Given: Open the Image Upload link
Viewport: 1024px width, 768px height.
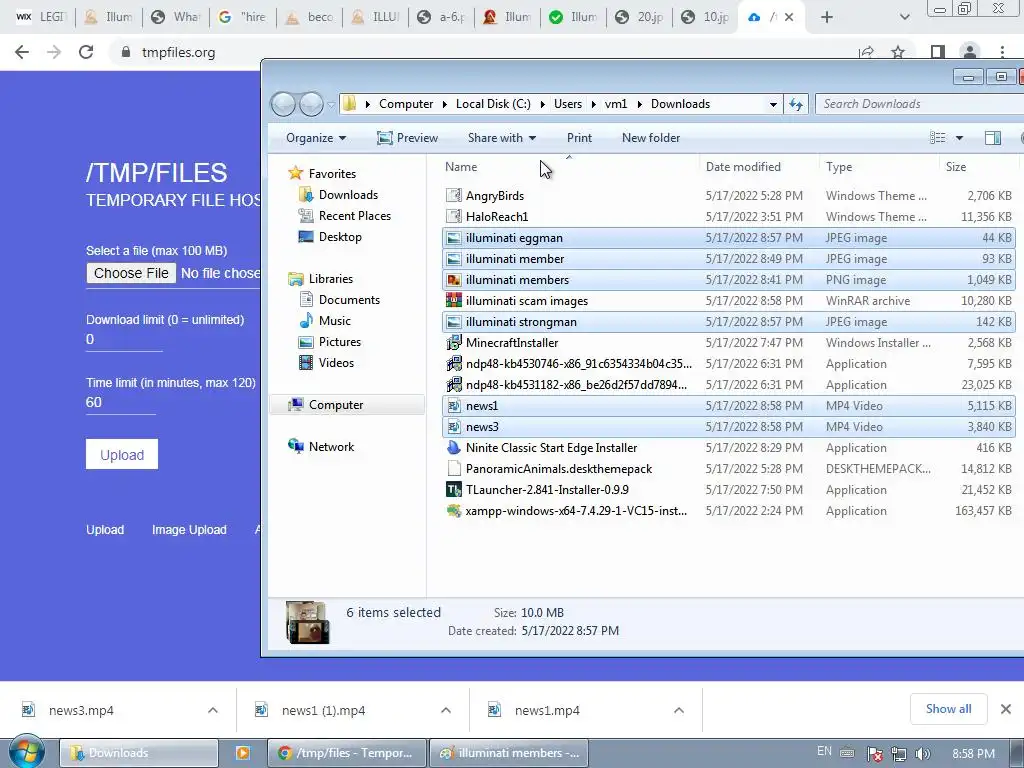Looking at the screenshot, I should [x=189, y=530].
